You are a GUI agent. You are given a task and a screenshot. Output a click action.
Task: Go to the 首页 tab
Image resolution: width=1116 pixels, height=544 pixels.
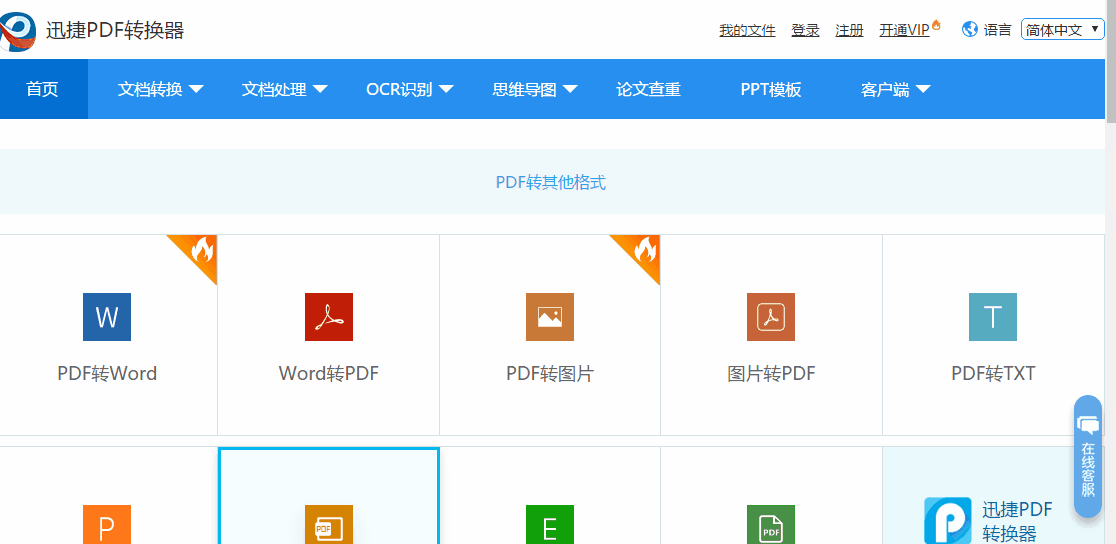pyautogui.click(x=43, y=89)
